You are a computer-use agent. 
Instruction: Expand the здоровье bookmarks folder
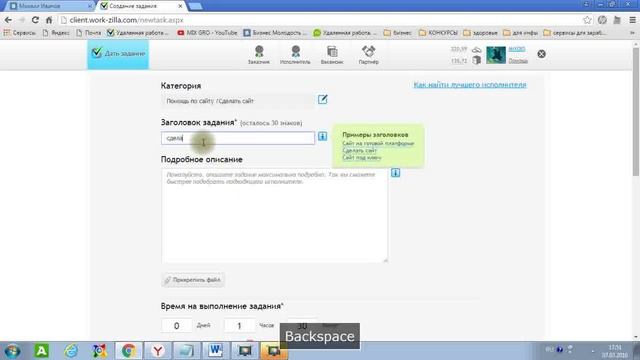click(480, 33)
